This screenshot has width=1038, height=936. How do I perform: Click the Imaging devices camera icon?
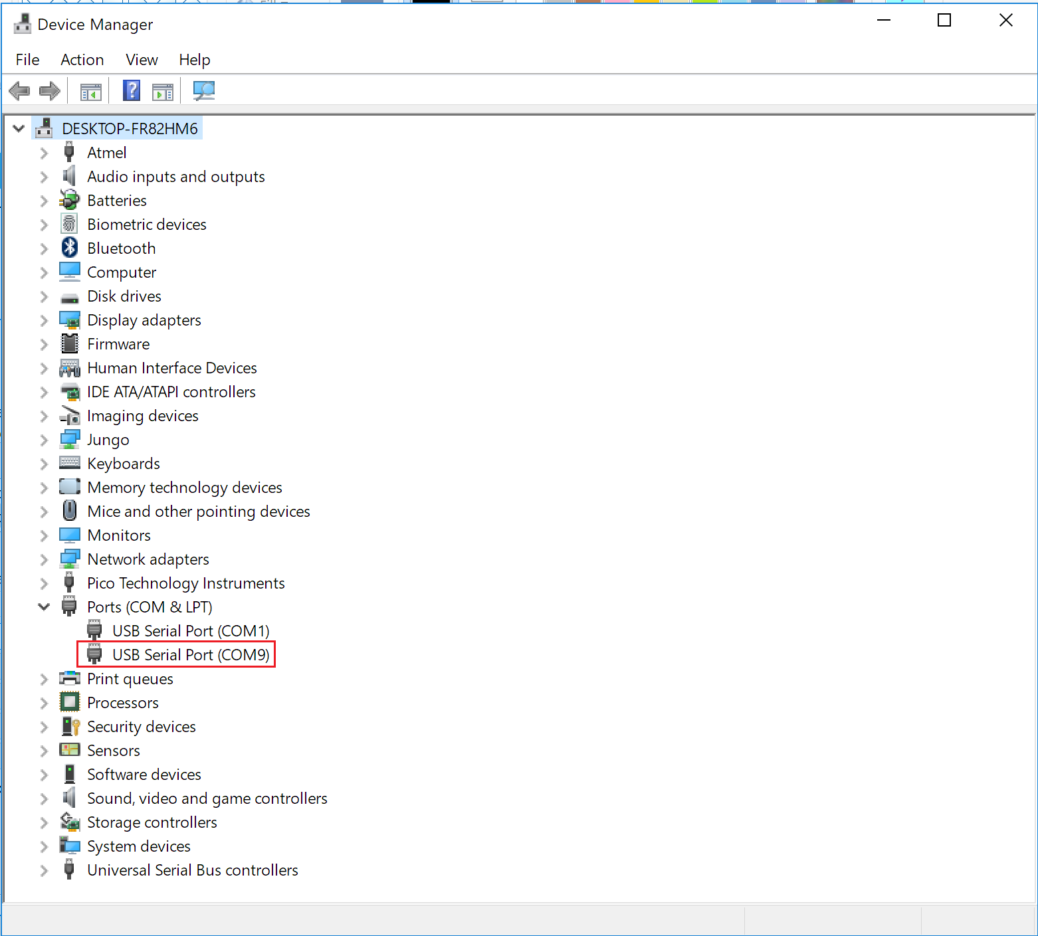[69, 415]
